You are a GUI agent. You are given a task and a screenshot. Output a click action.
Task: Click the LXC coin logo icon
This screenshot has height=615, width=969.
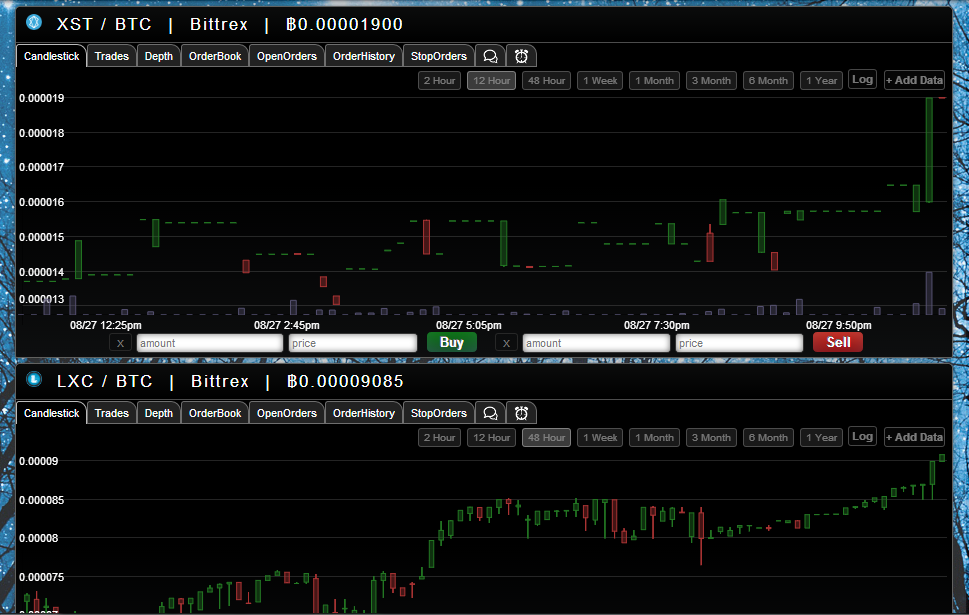[33, 380]
